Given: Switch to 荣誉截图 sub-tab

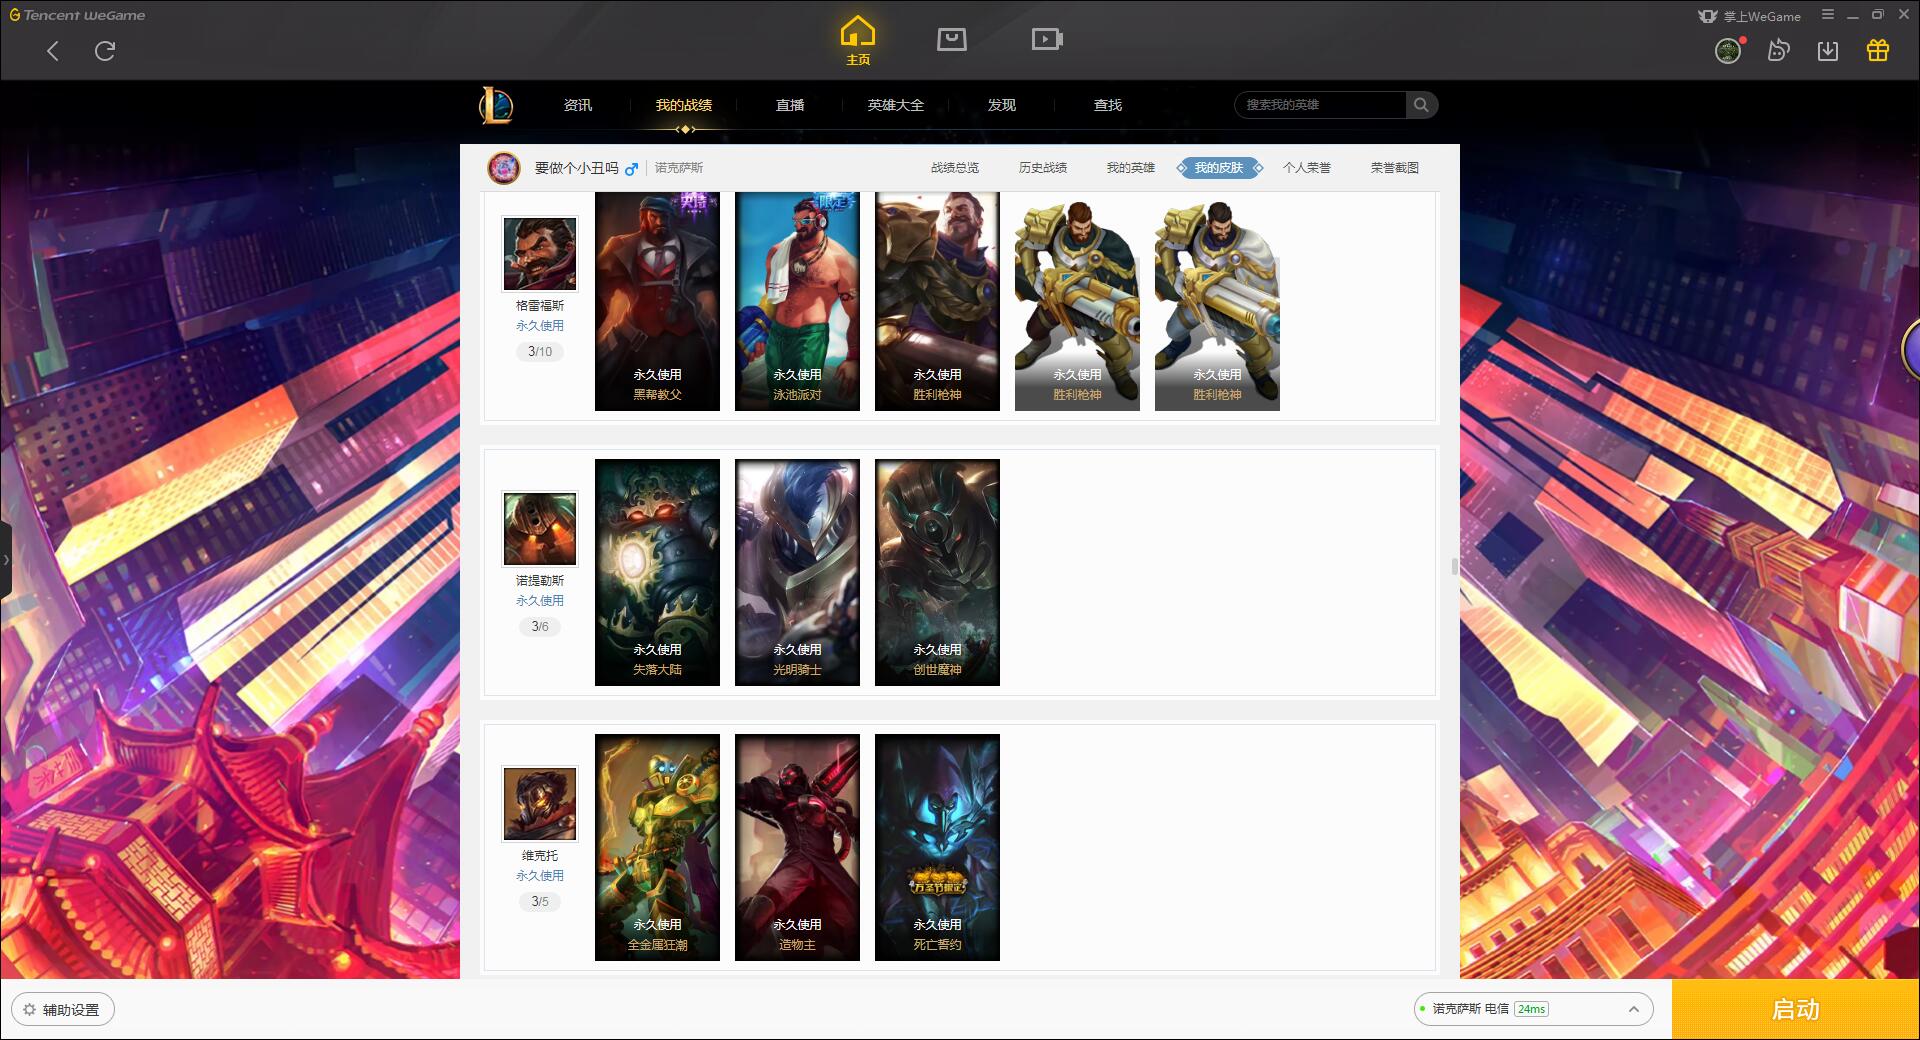Looking at the screenshot, I should pyautogui.click(x=1395, y=168).
